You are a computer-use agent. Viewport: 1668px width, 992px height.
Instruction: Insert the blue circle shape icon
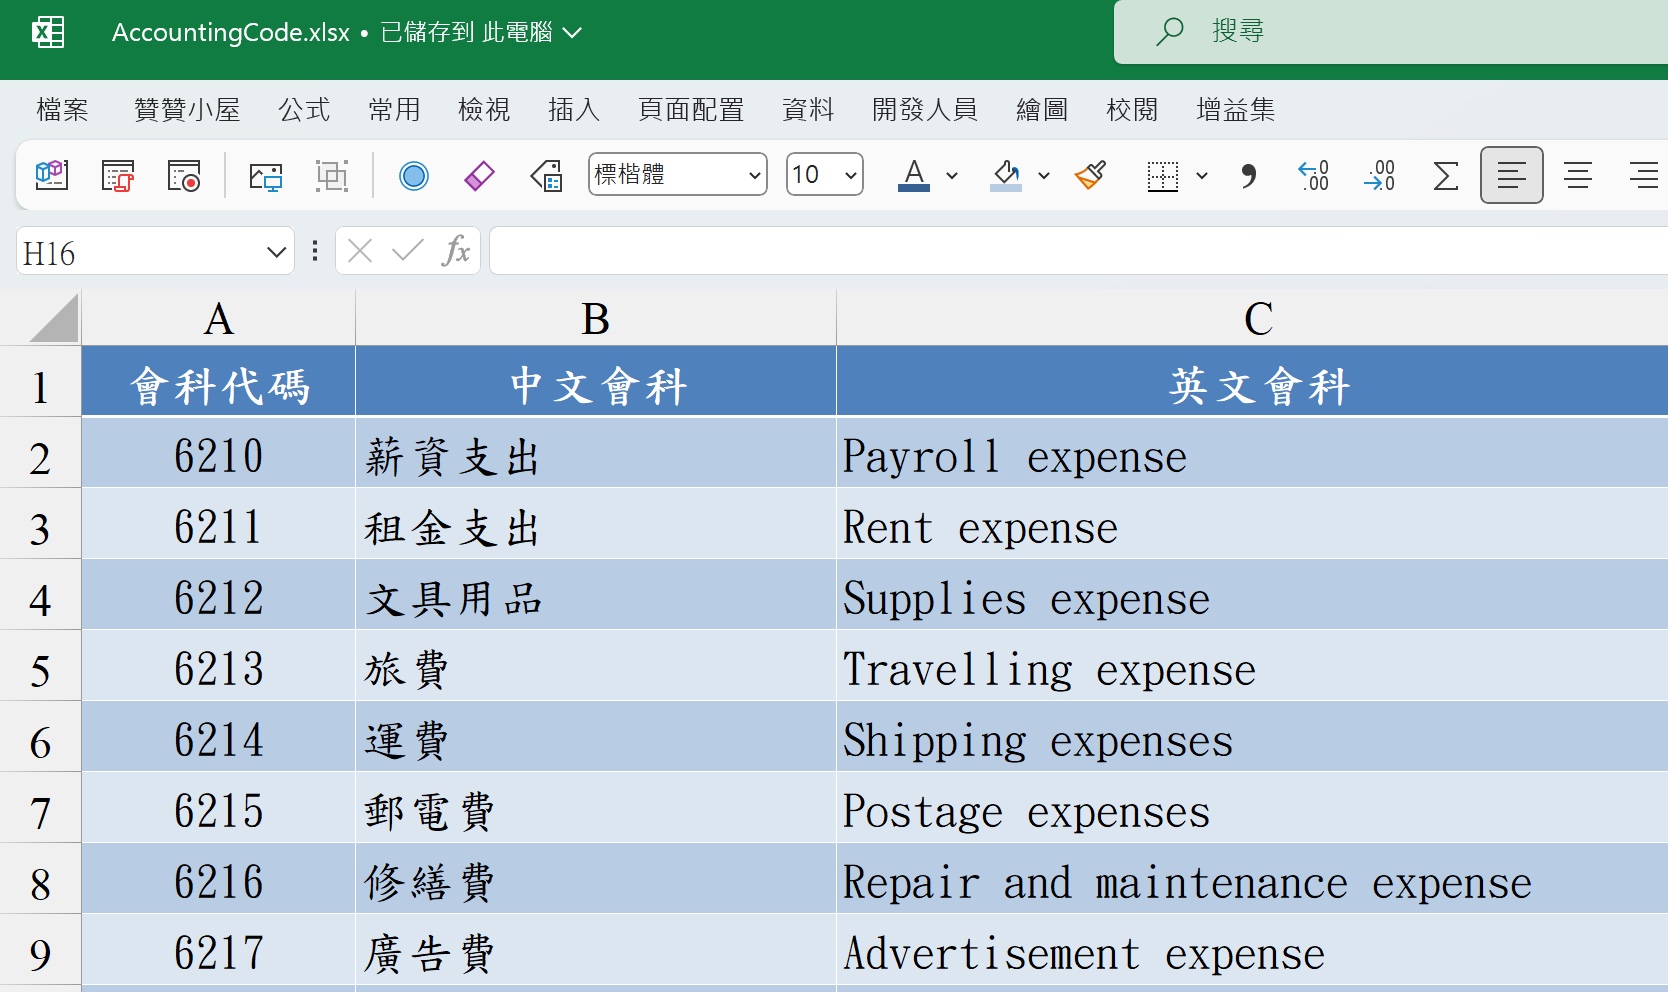414,176
